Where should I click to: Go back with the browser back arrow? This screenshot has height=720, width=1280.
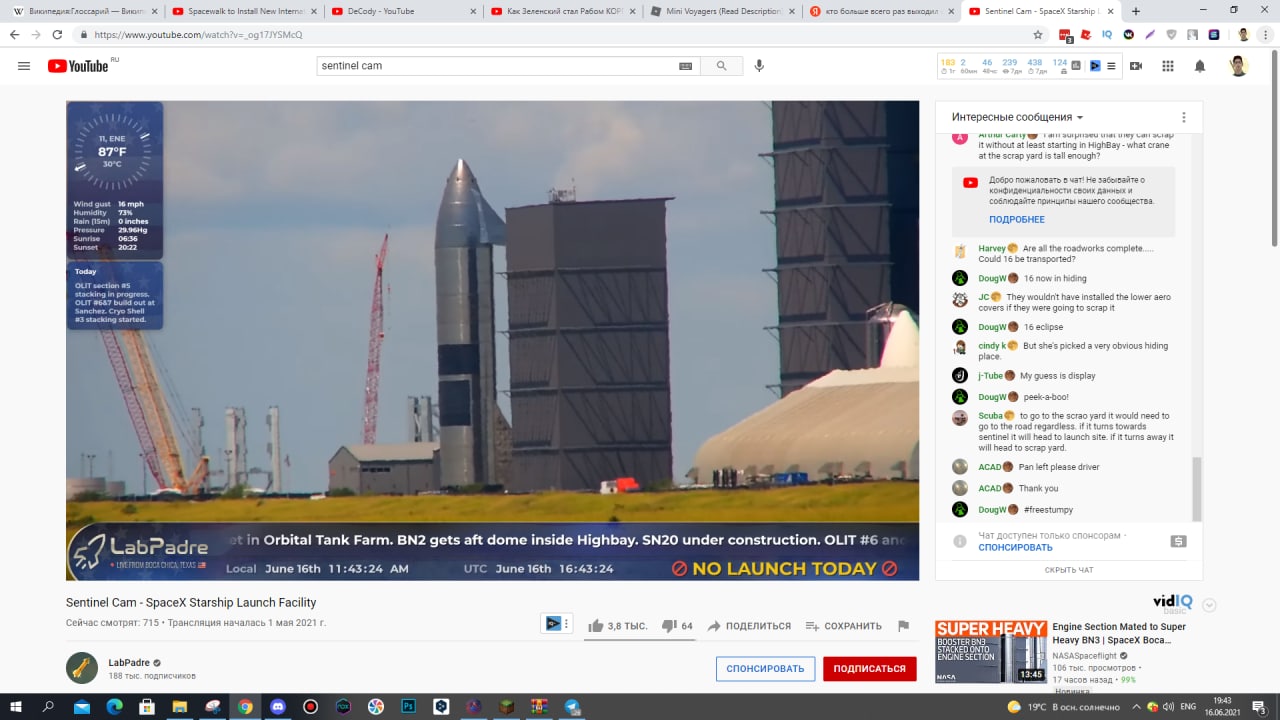pyautogui.click(x=14, y=34)
